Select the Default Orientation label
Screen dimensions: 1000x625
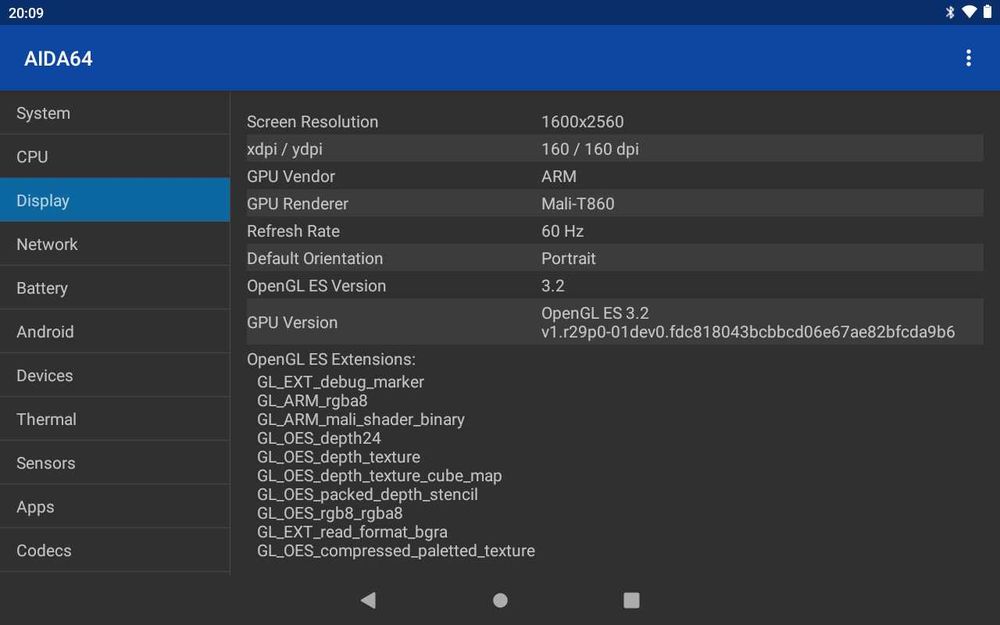[x=315, y=259]
